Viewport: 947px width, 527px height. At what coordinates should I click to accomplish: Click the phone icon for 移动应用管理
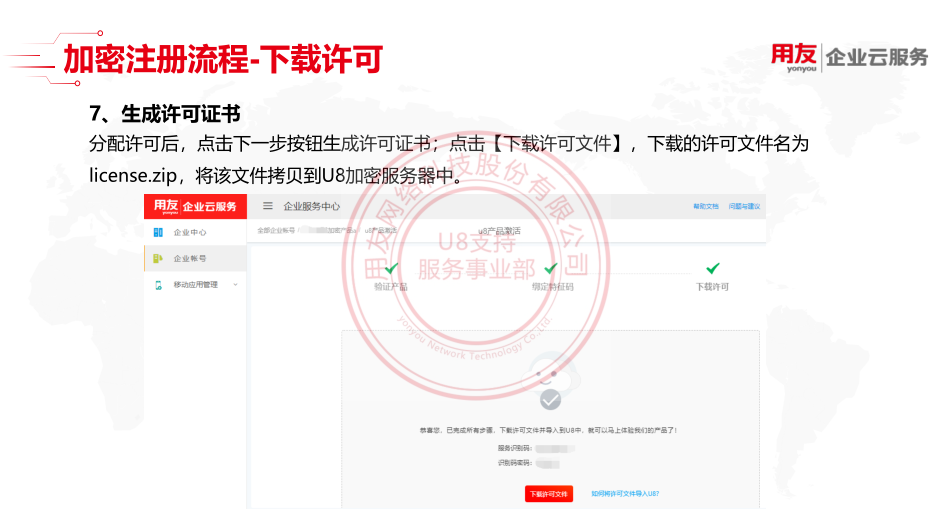tap(158, 285)
